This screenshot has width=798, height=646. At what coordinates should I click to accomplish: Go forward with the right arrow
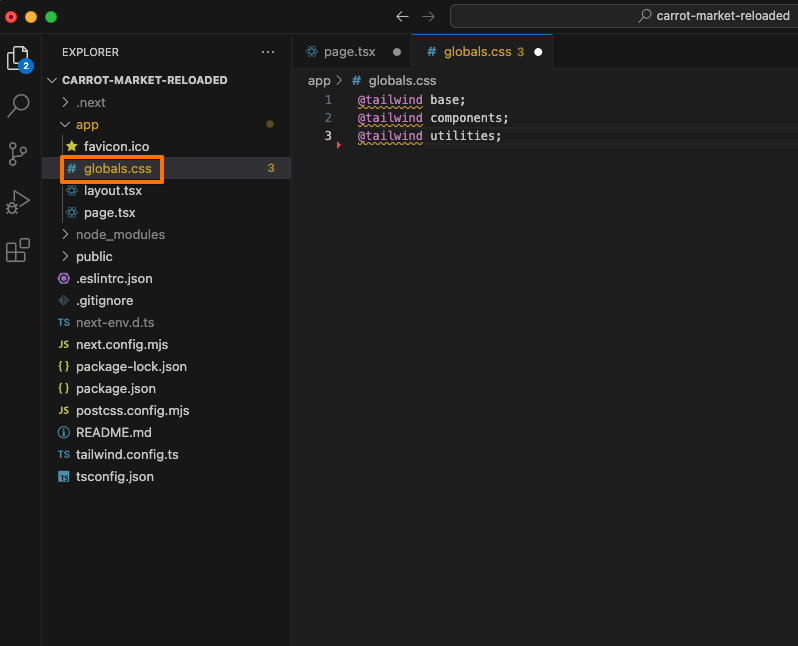[x=429, y=16]
